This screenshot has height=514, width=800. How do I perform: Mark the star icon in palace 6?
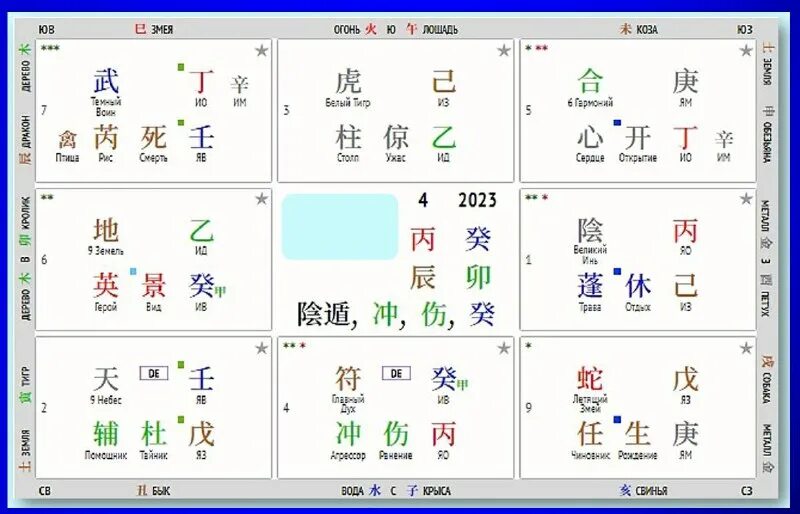(x=262, y=199)
